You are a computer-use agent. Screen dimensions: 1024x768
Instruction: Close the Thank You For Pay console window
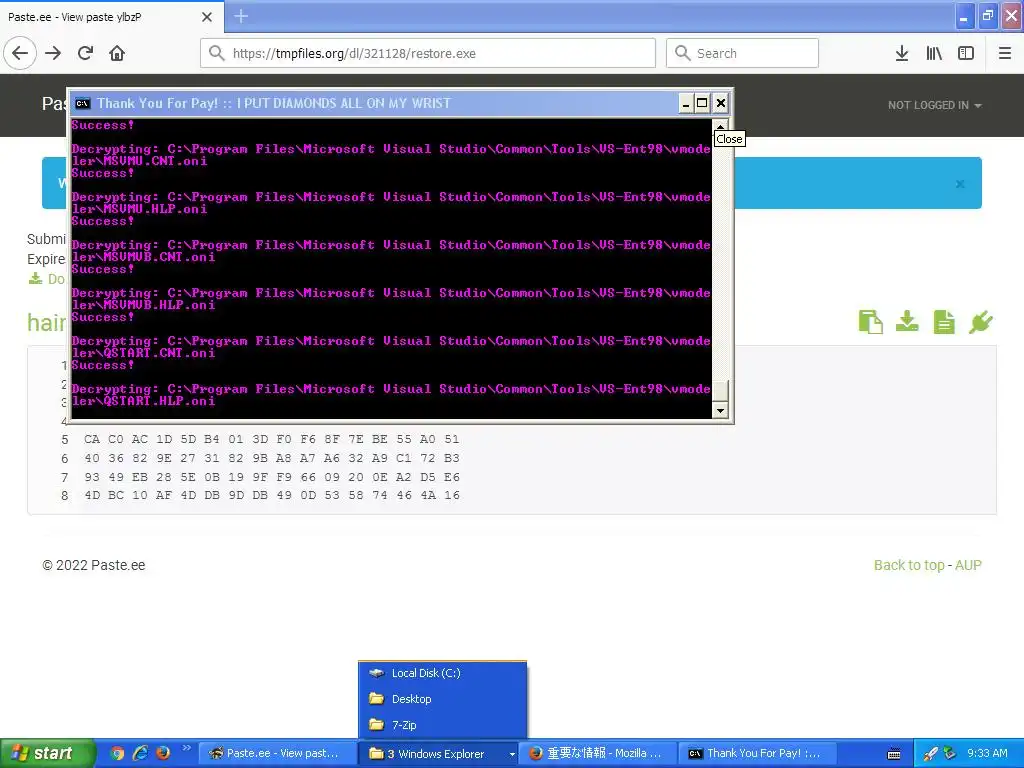click(x=720, y=103)
